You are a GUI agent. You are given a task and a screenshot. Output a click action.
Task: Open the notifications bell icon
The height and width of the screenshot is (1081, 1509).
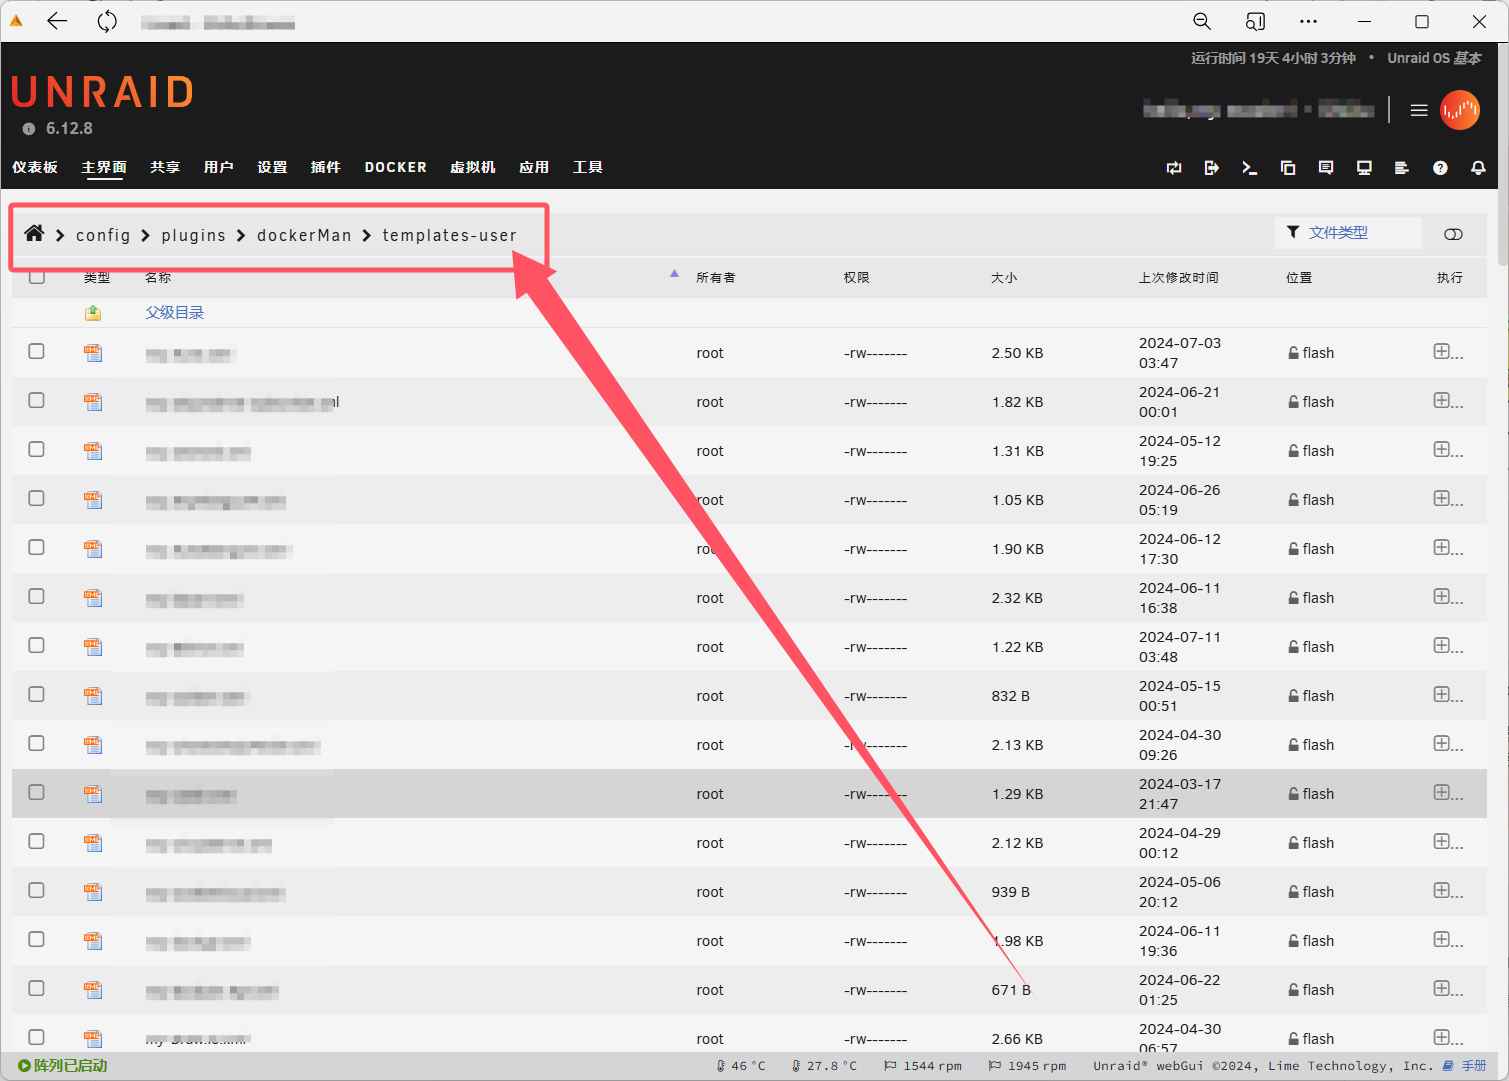click(x=1478, y=168)
